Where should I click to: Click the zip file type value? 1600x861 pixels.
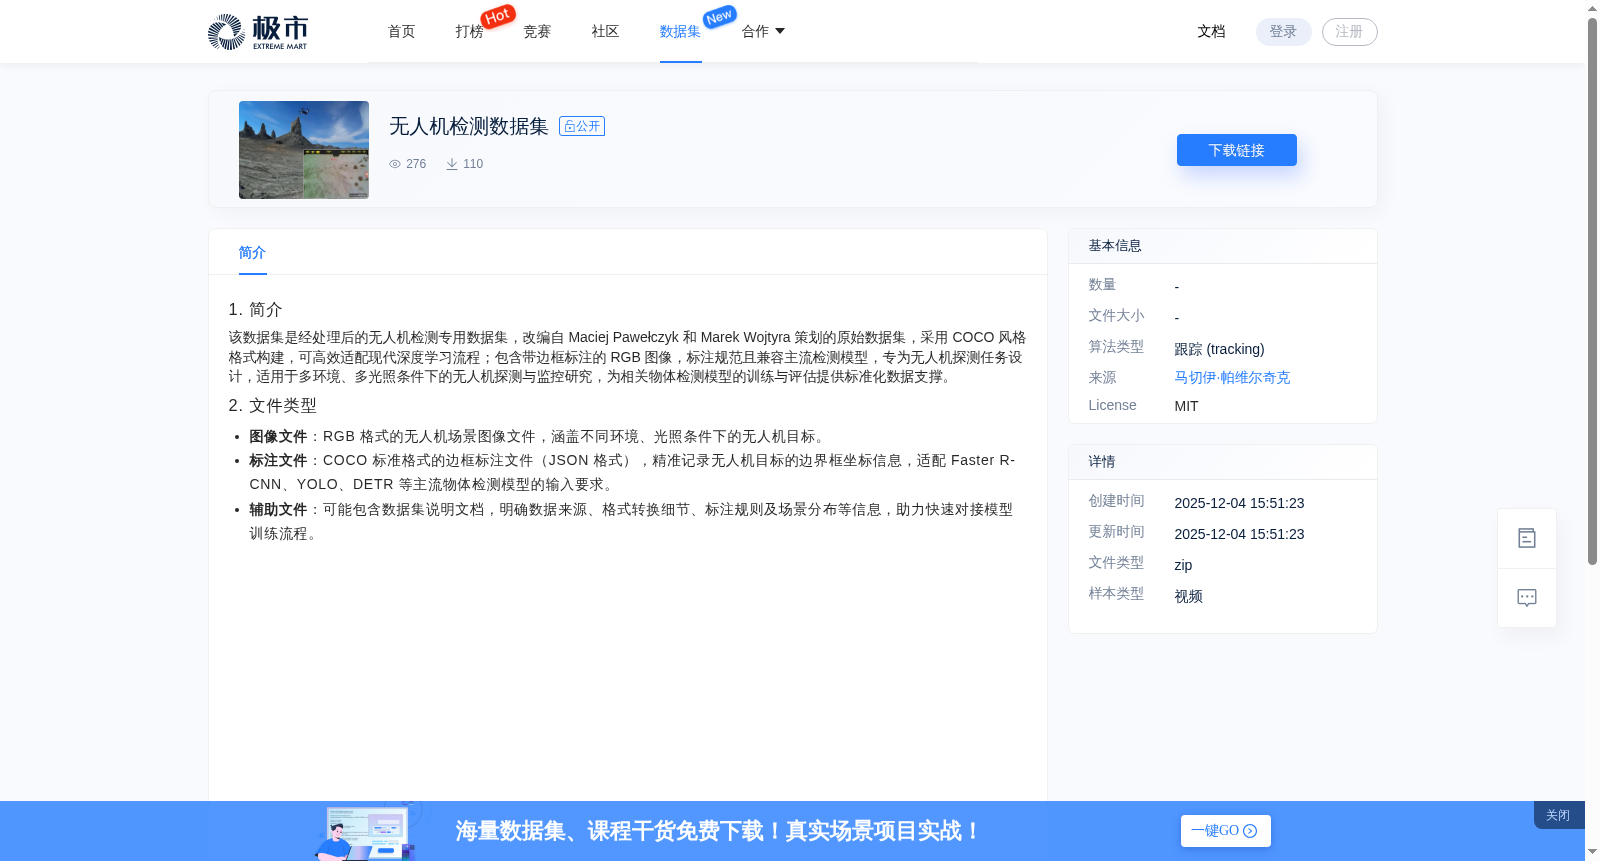(1183, 565)
